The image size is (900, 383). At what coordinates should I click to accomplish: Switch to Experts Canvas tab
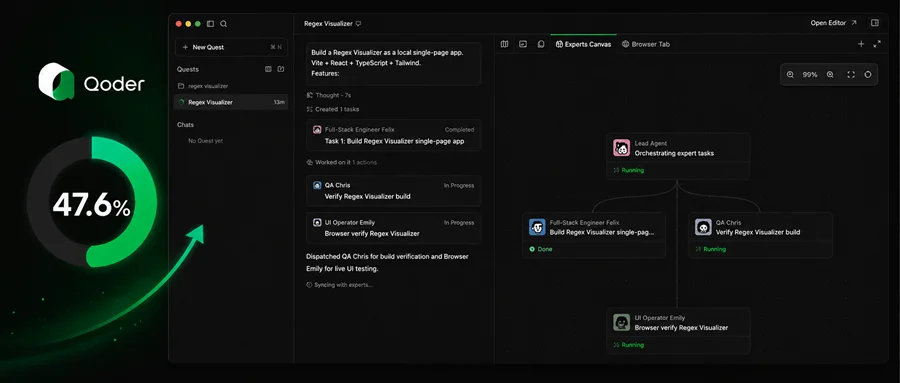coord(583,44)
